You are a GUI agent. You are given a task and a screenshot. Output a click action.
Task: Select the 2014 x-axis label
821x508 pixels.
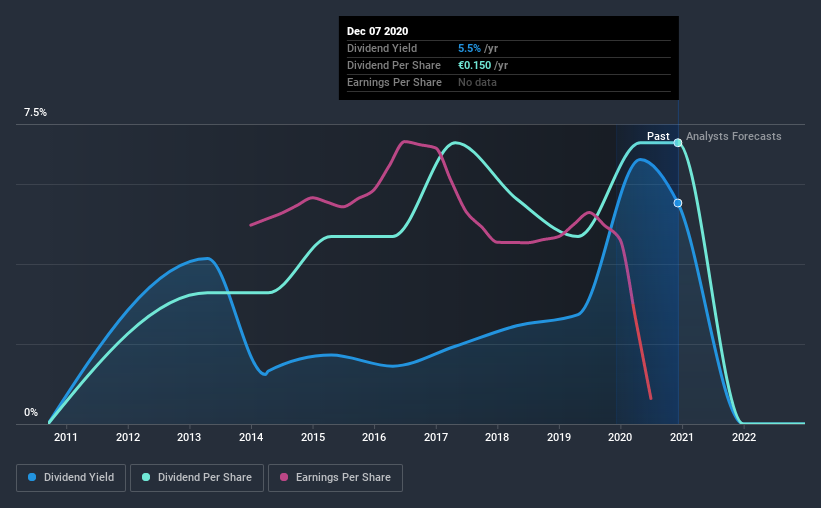(x=251, y=437)
